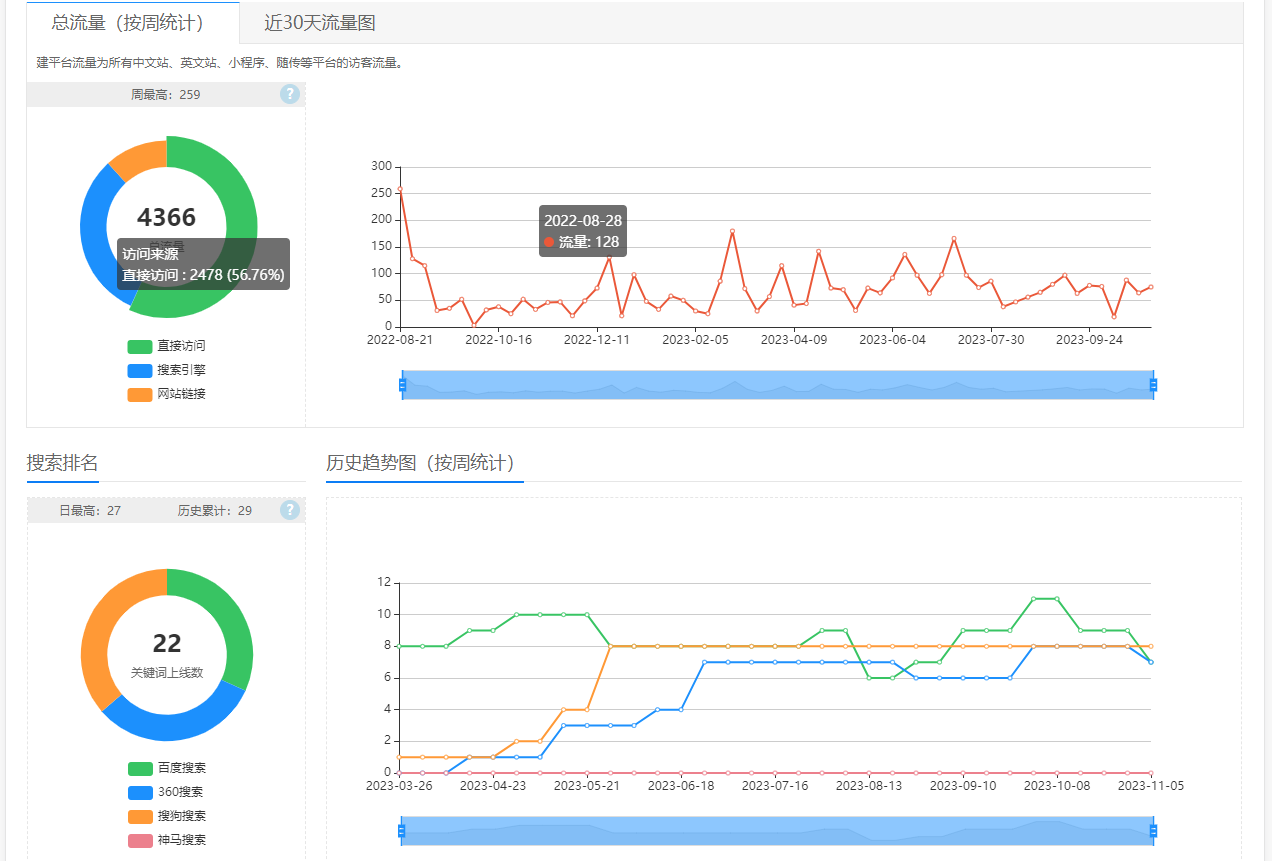Click the blue selected range of the traffic zoom bar
This screenshot has width=1272, height=861.
tap(778, 385)
